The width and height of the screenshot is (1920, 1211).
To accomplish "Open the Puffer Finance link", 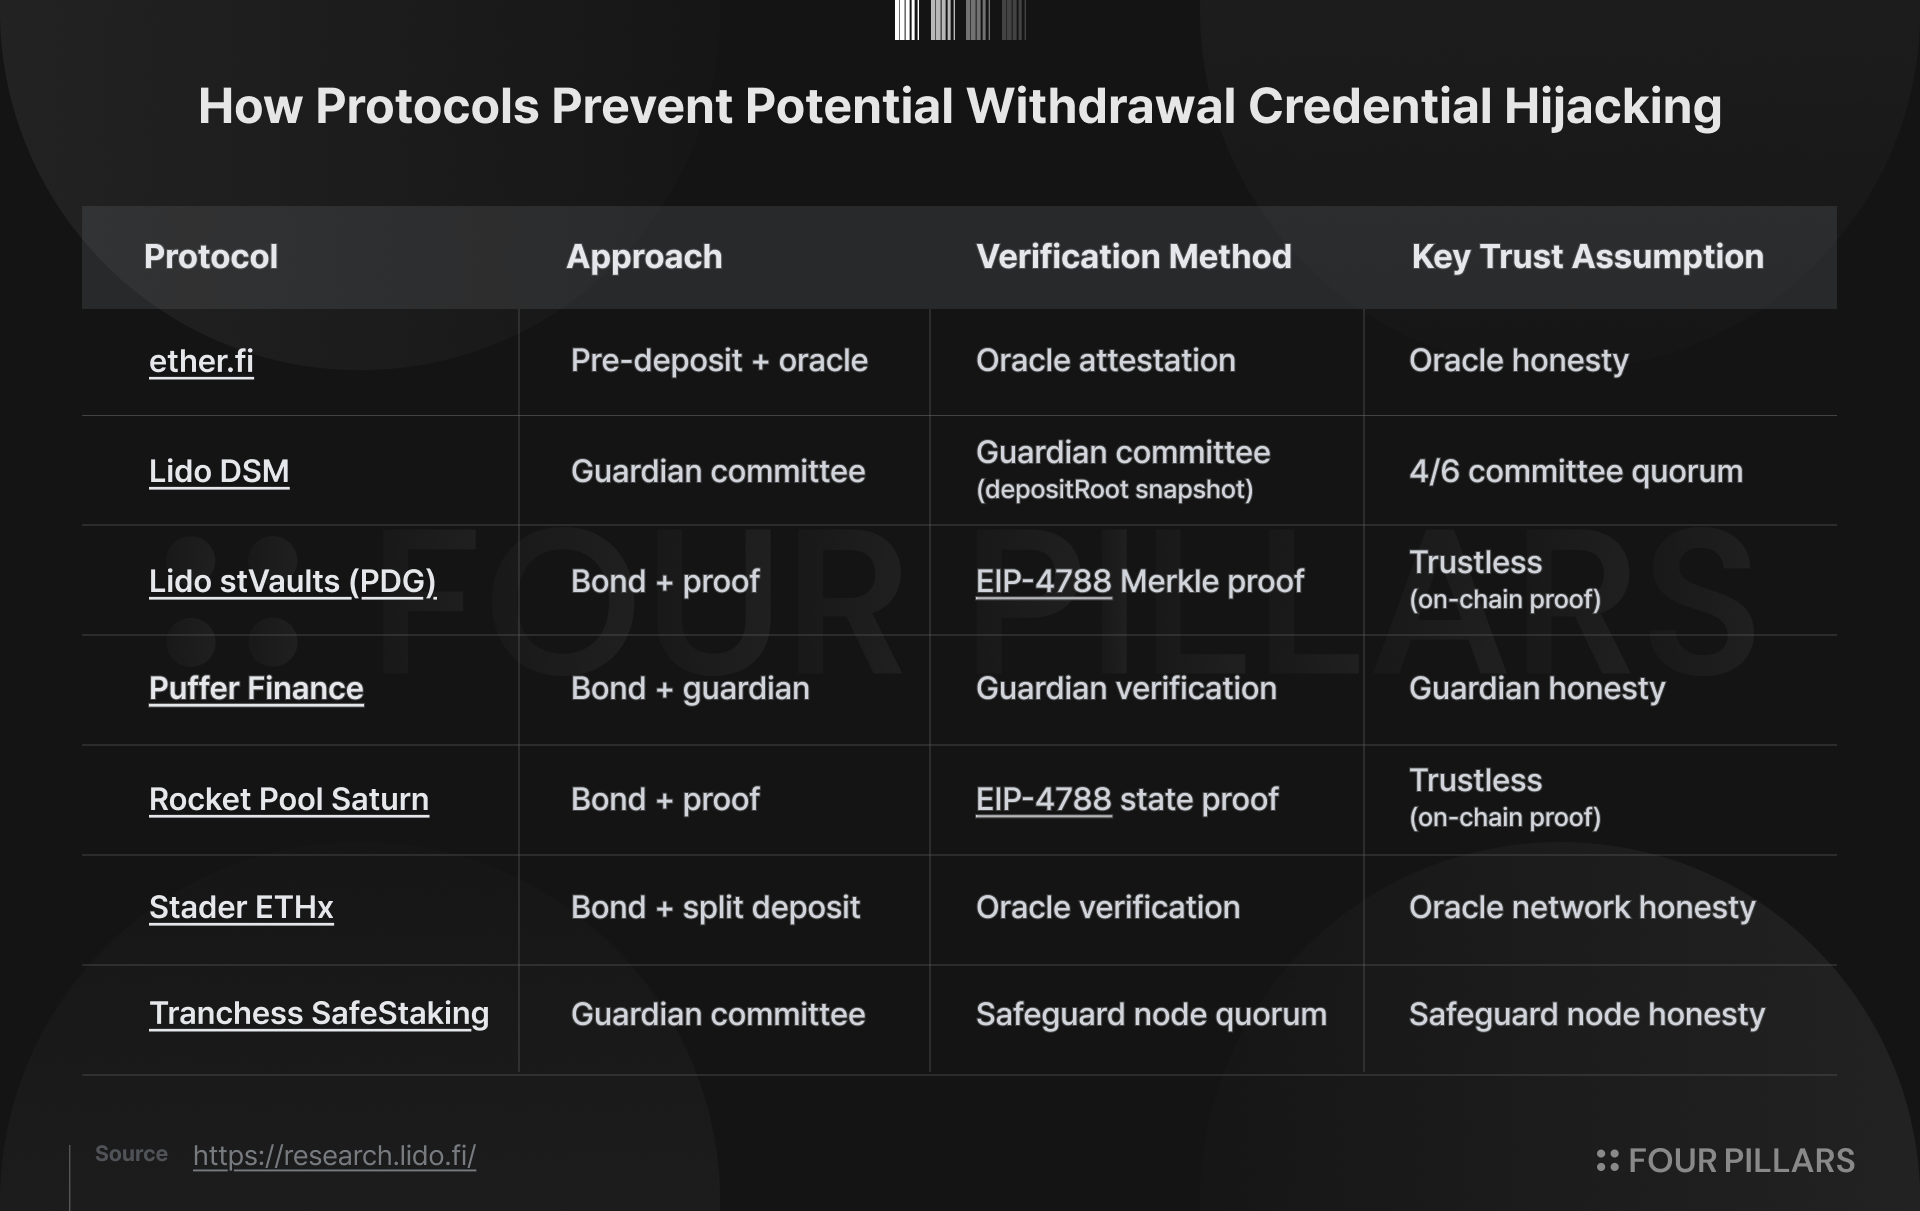I will pyautogui.click(x=256, y=688).
